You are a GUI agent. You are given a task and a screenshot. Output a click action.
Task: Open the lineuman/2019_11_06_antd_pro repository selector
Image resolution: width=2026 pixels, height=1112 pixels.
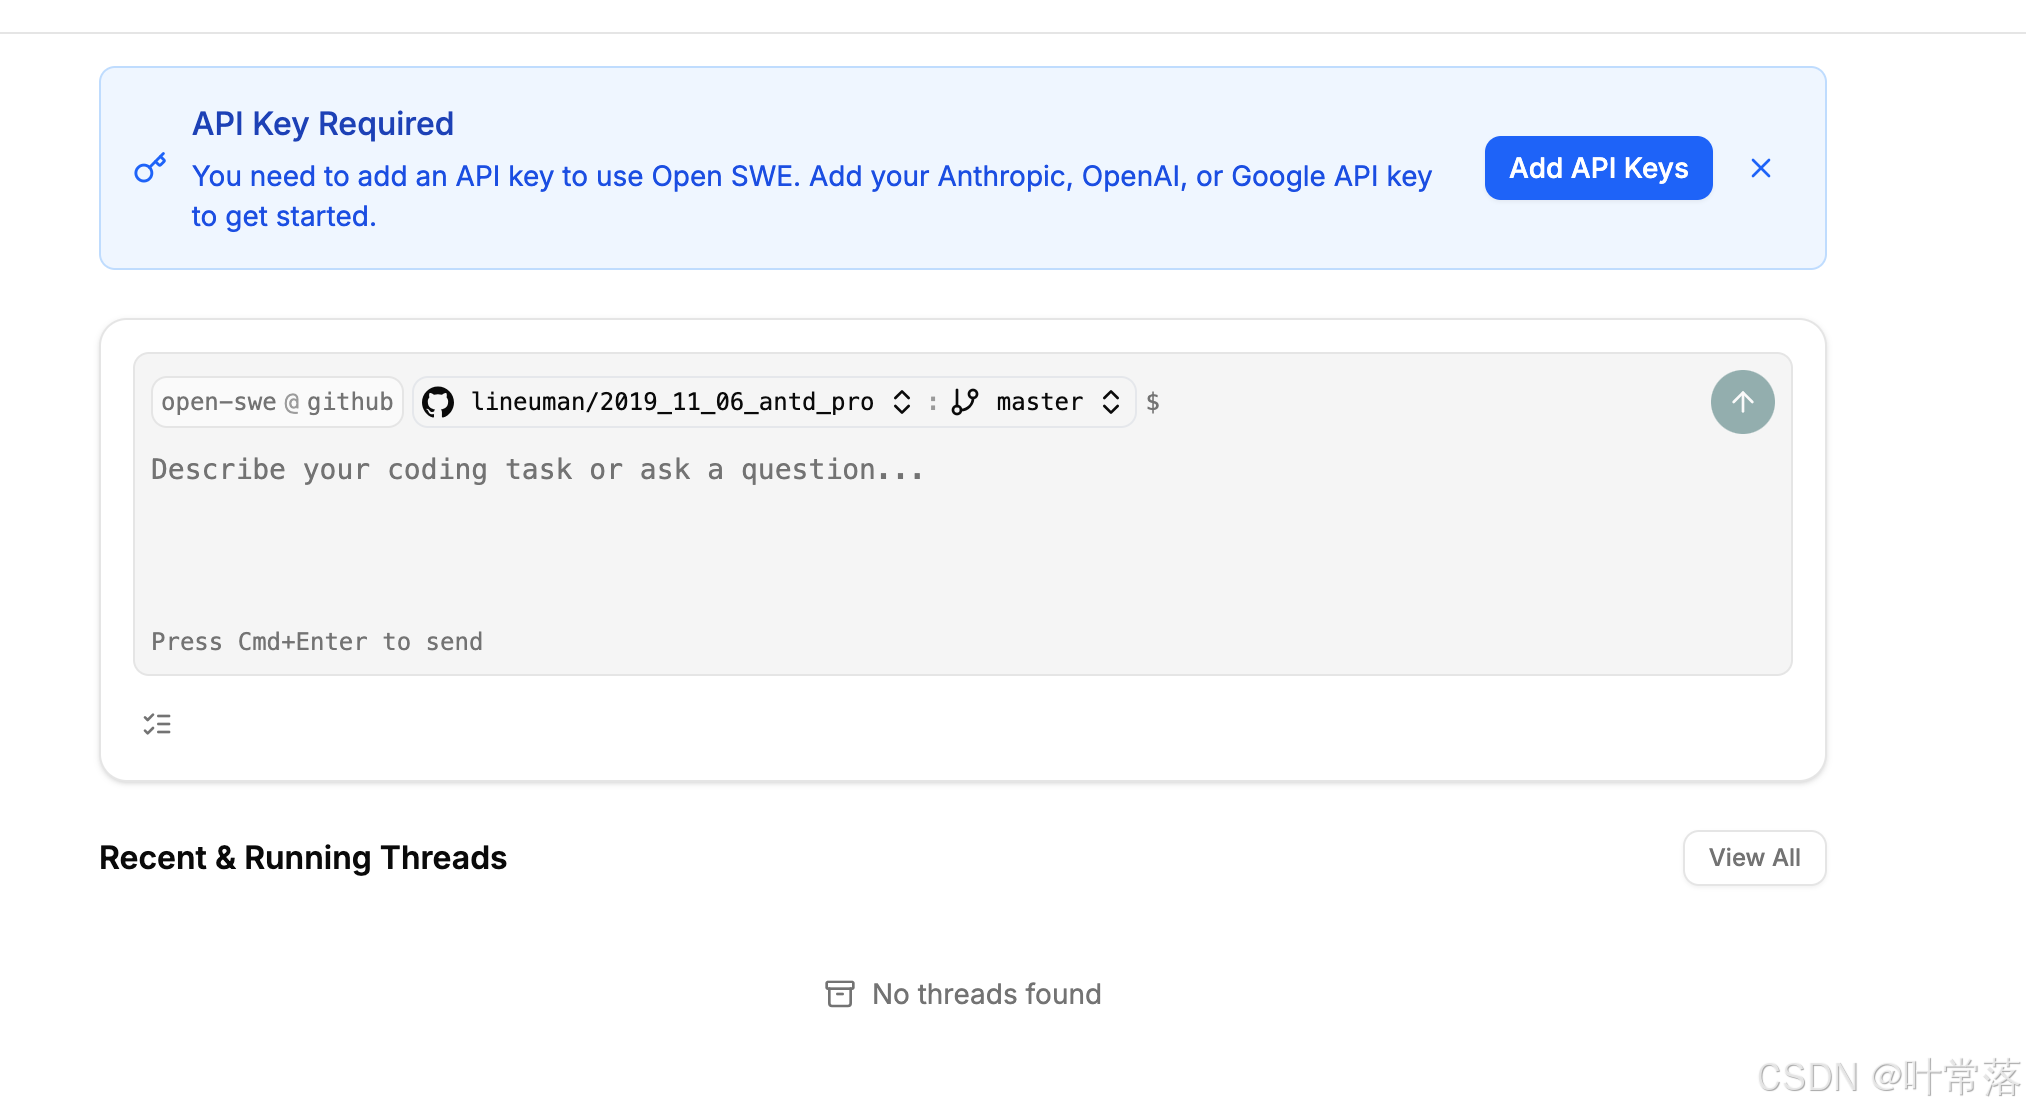pyautogui.click(x=672, y=402)
